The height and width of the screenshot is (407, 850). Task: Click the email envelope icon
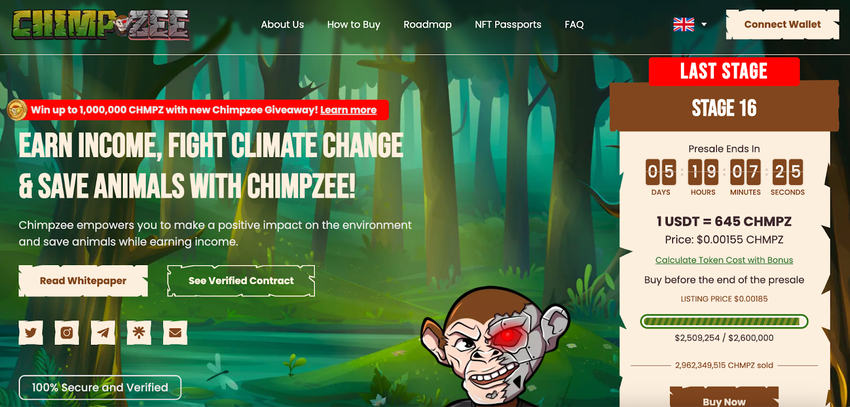tap(175, 333)
